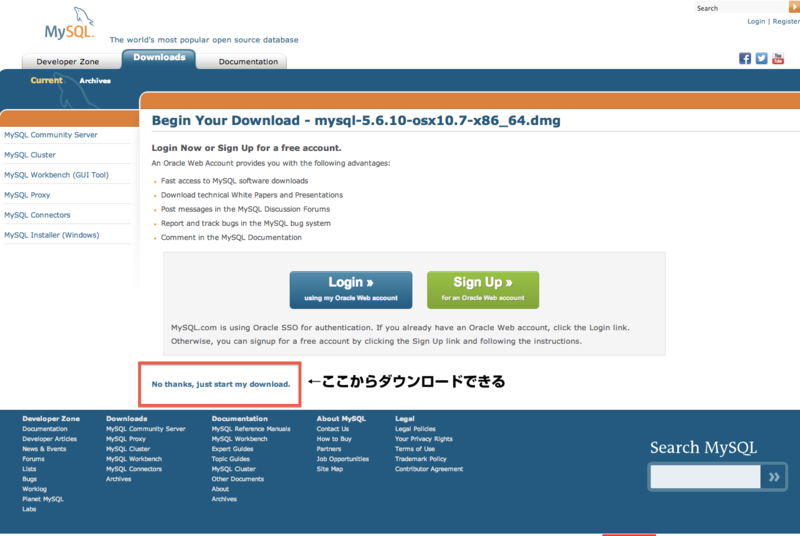Open the Documentation tab
Viewport: 800px width, 536px height.
pos(248,61)
